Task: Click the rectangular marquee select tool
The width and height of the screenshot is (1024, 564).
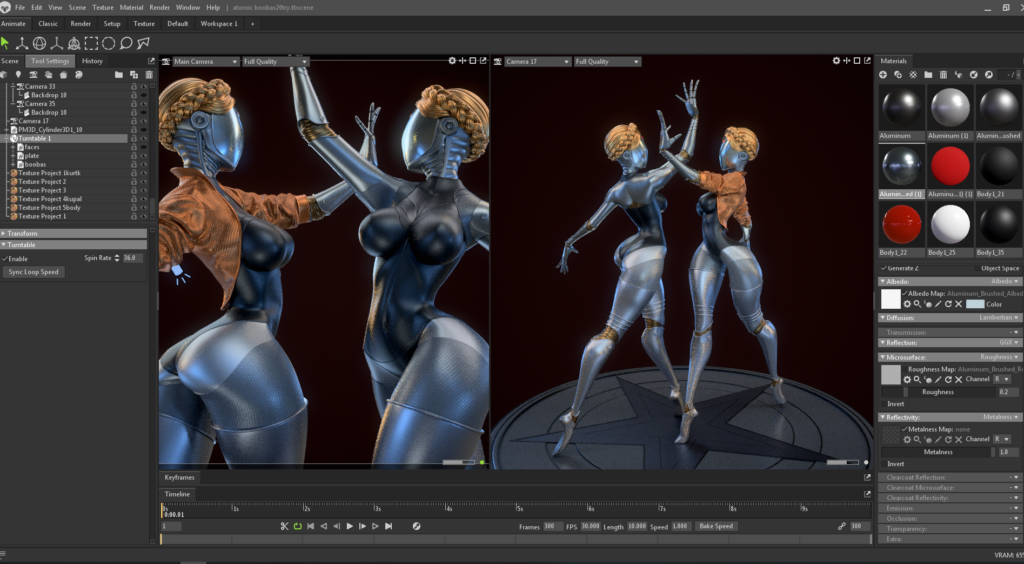Action: (91, 43)
